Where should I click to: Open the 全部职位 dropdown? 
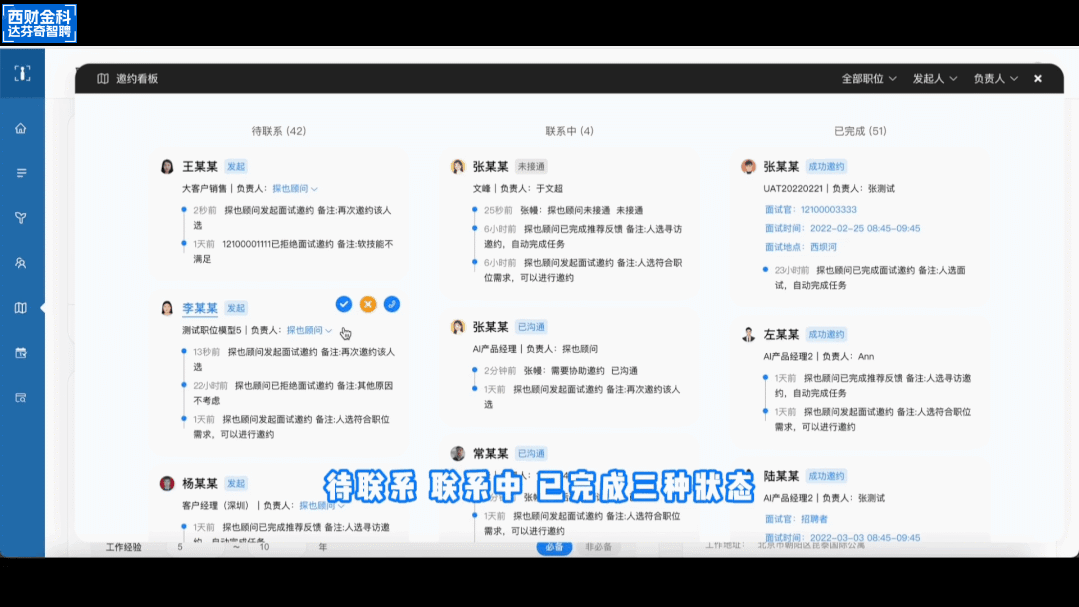point(868,78)
